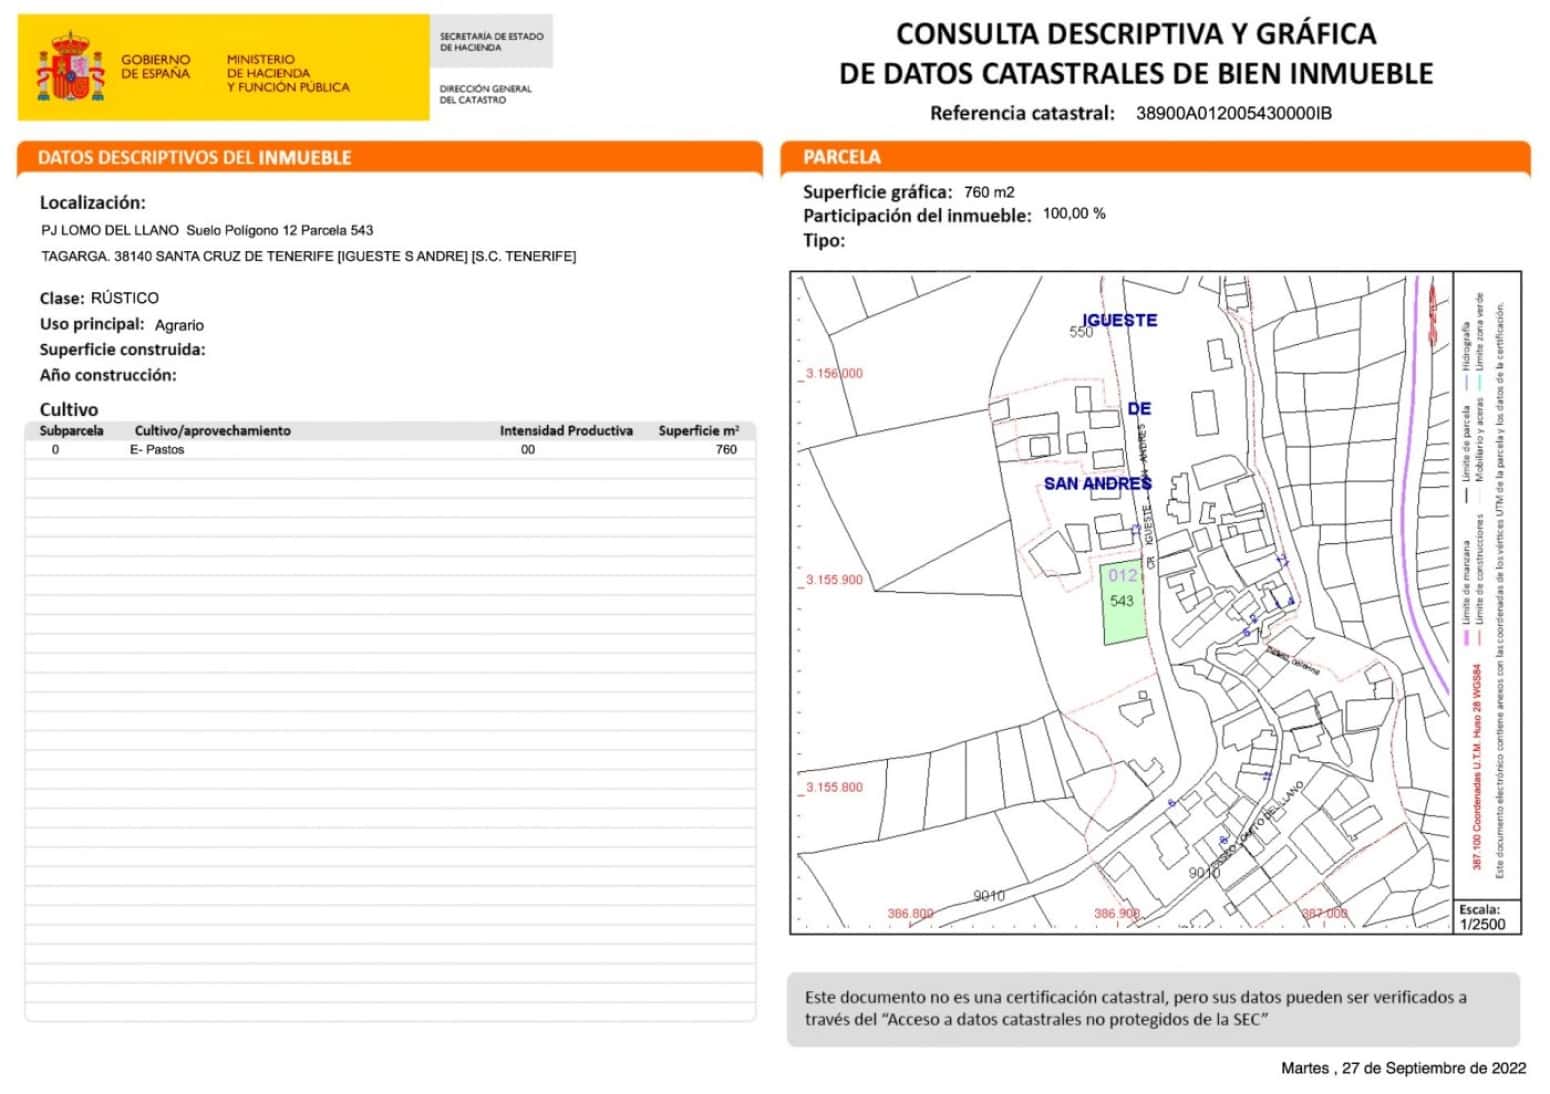This screenshot has width=1550, height=1094.
Task: Click the gray disclaimer notice below the map
Action: 1152,1008
